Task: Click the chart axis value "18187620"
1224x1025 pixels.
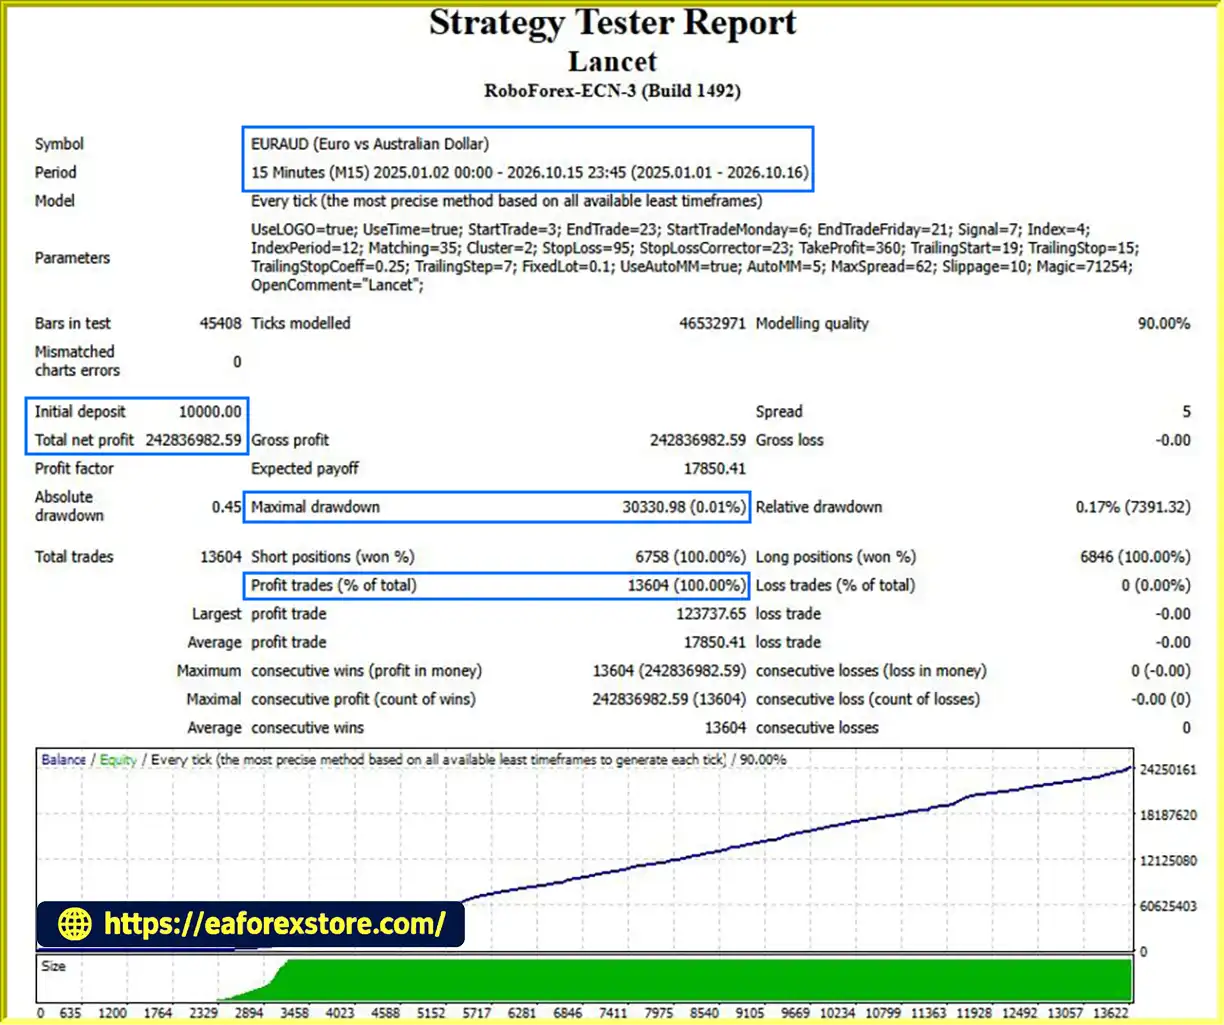Action: click(x=1168, y=815)
